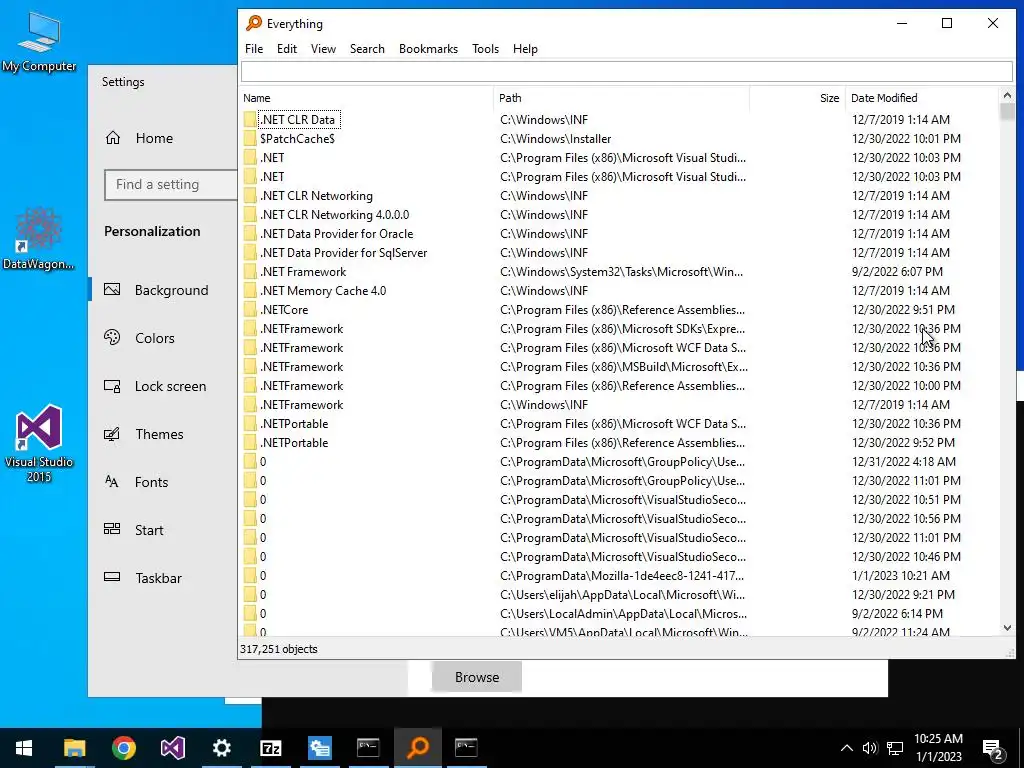Viewport: 1024px width, 768px height.
Task: Open the Search menu in Everything
Action: pyautogui.click(x=366, y=49)
